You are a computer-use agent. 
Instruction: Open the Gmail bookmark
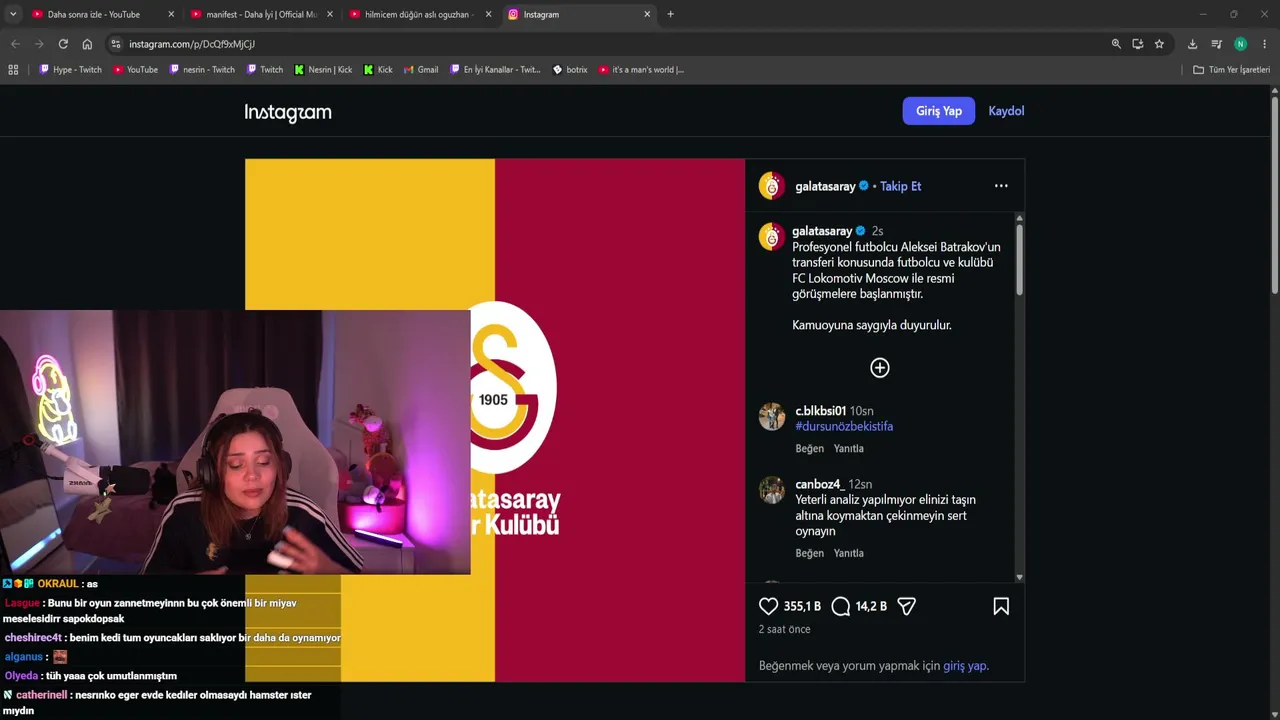tap(421, 70)
